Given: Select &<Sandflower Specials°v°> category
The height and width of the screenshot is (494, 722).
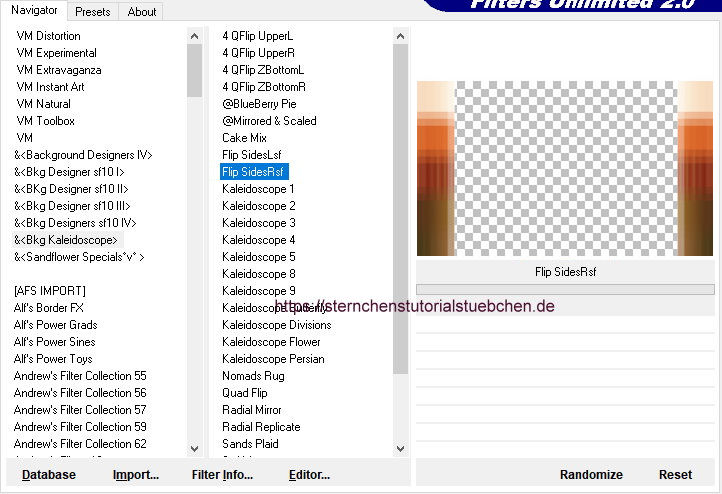Looking at the screenshot, I should (79, 257).
